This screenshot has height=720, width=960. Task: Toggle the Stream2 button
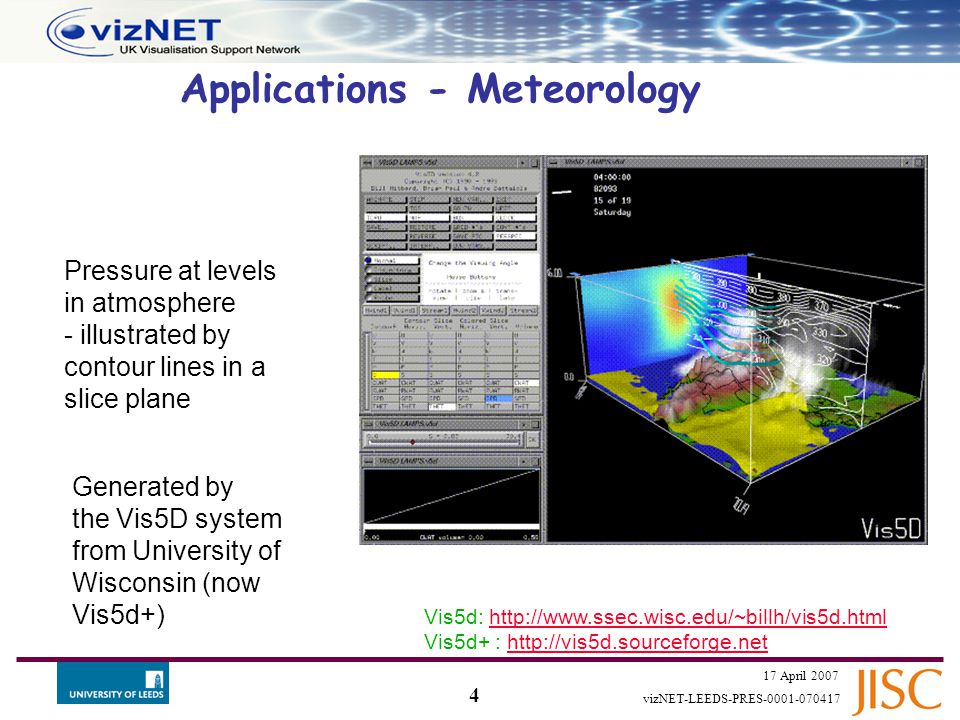pos(523,310)
